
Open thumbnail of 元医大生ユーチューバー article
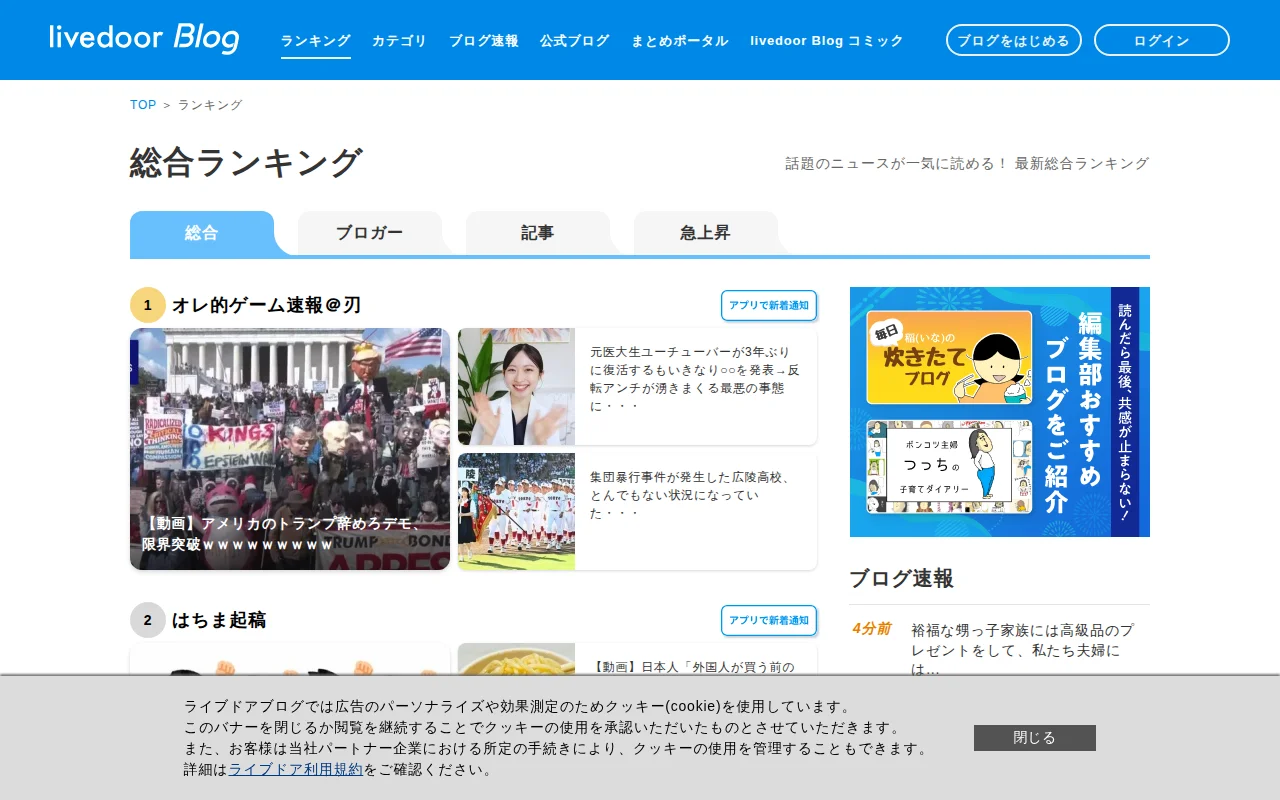click(516, 387)
